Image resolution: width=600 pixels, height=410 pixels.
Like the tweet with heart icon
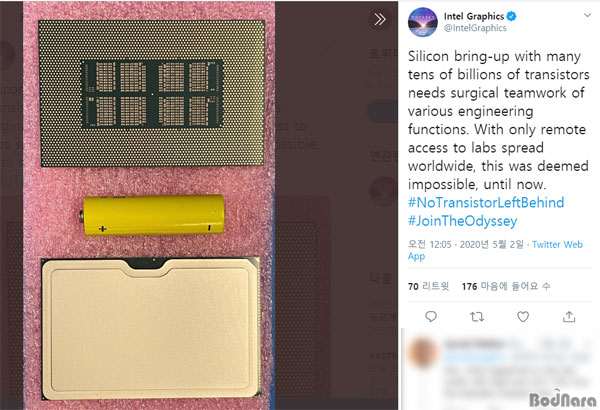(523, 317)
